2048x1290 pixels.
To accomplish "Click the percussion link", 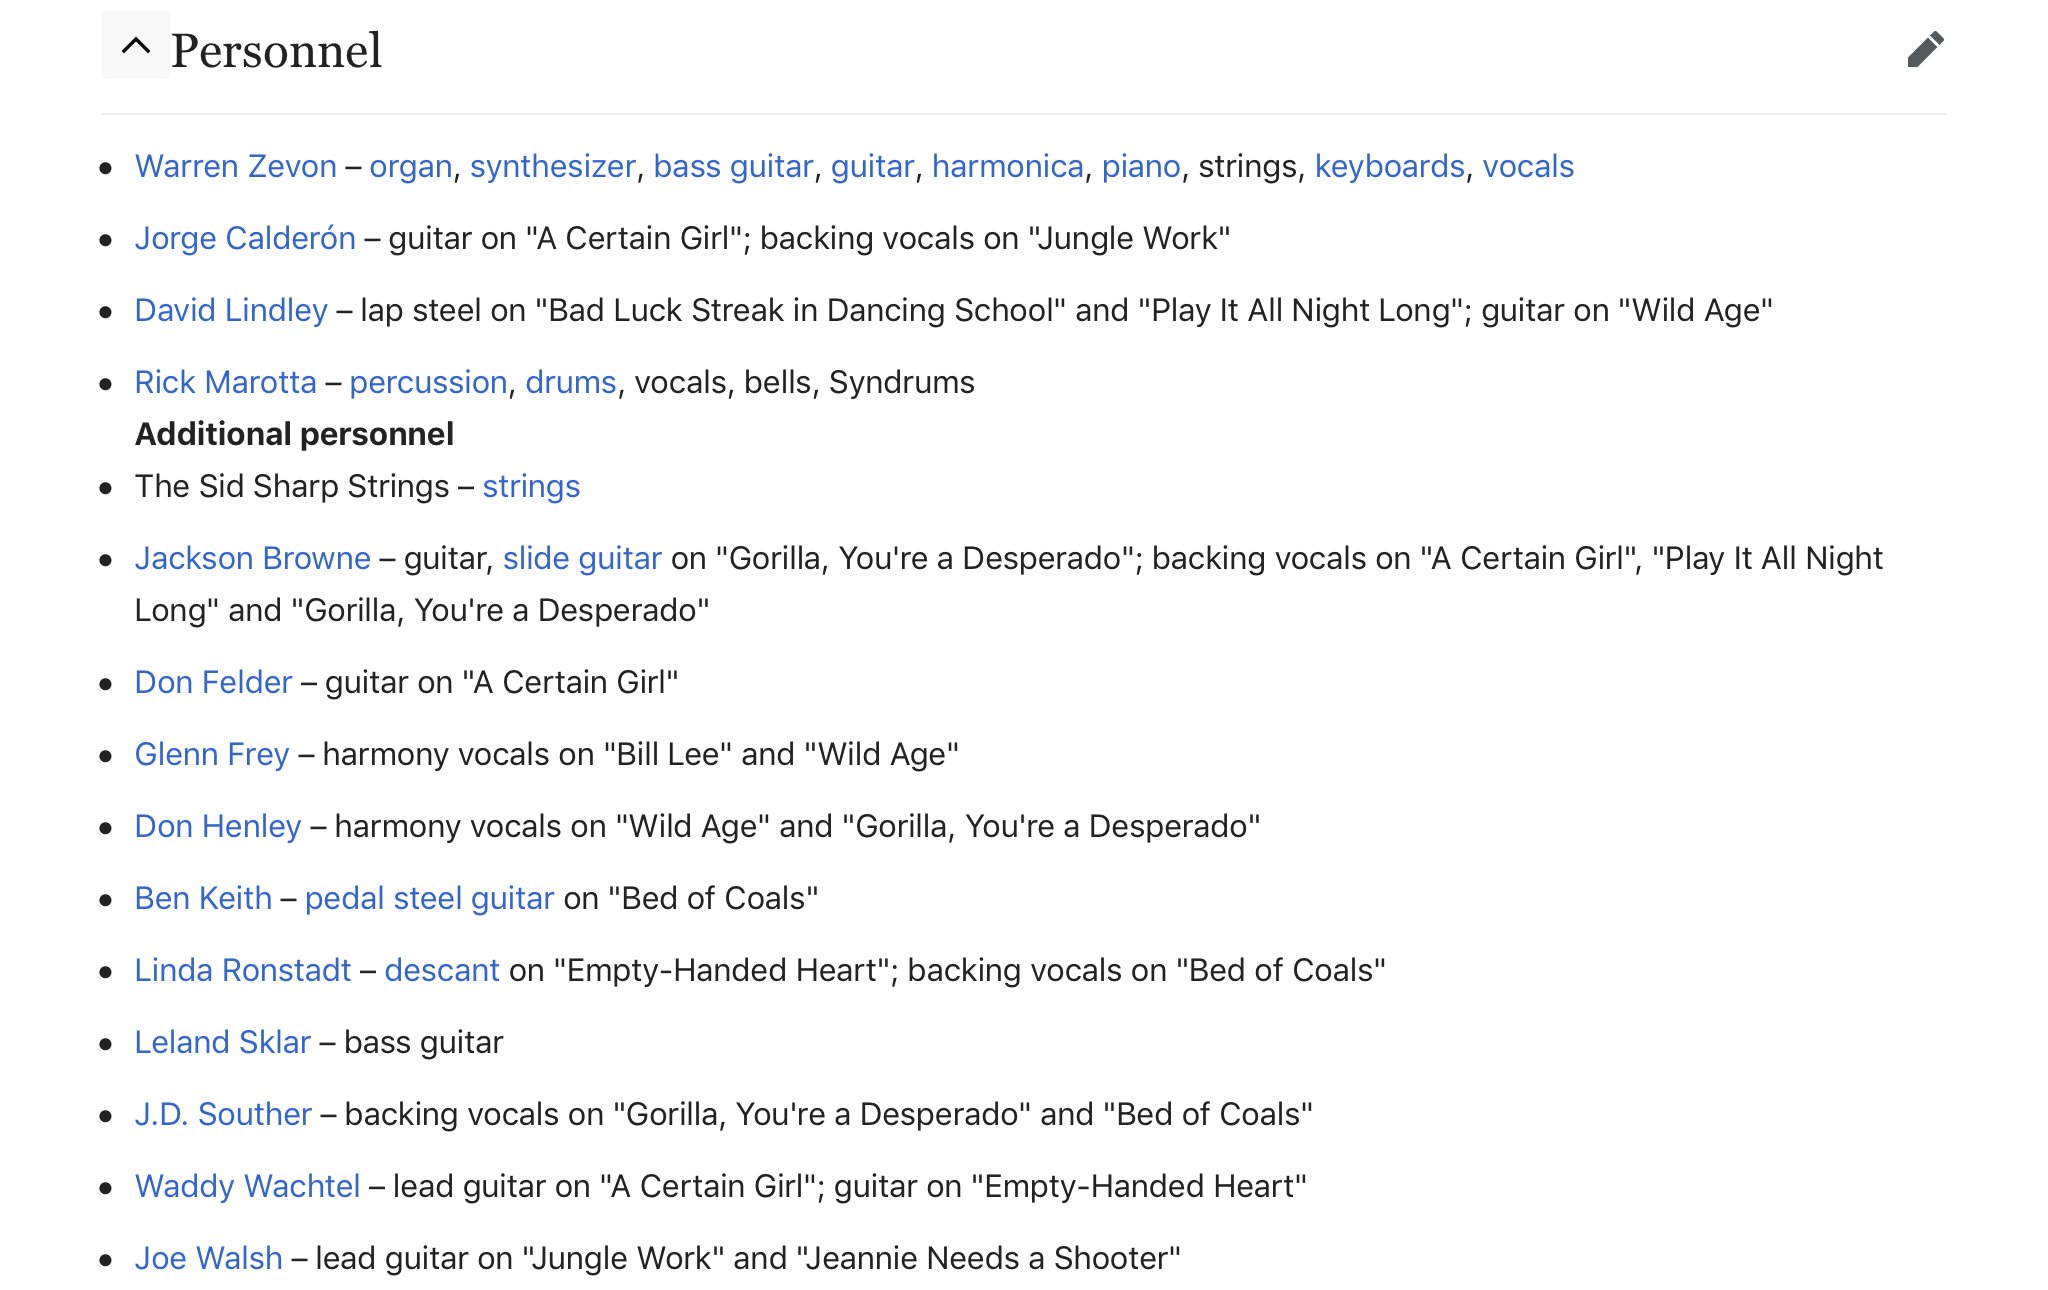I will [428, 382].
